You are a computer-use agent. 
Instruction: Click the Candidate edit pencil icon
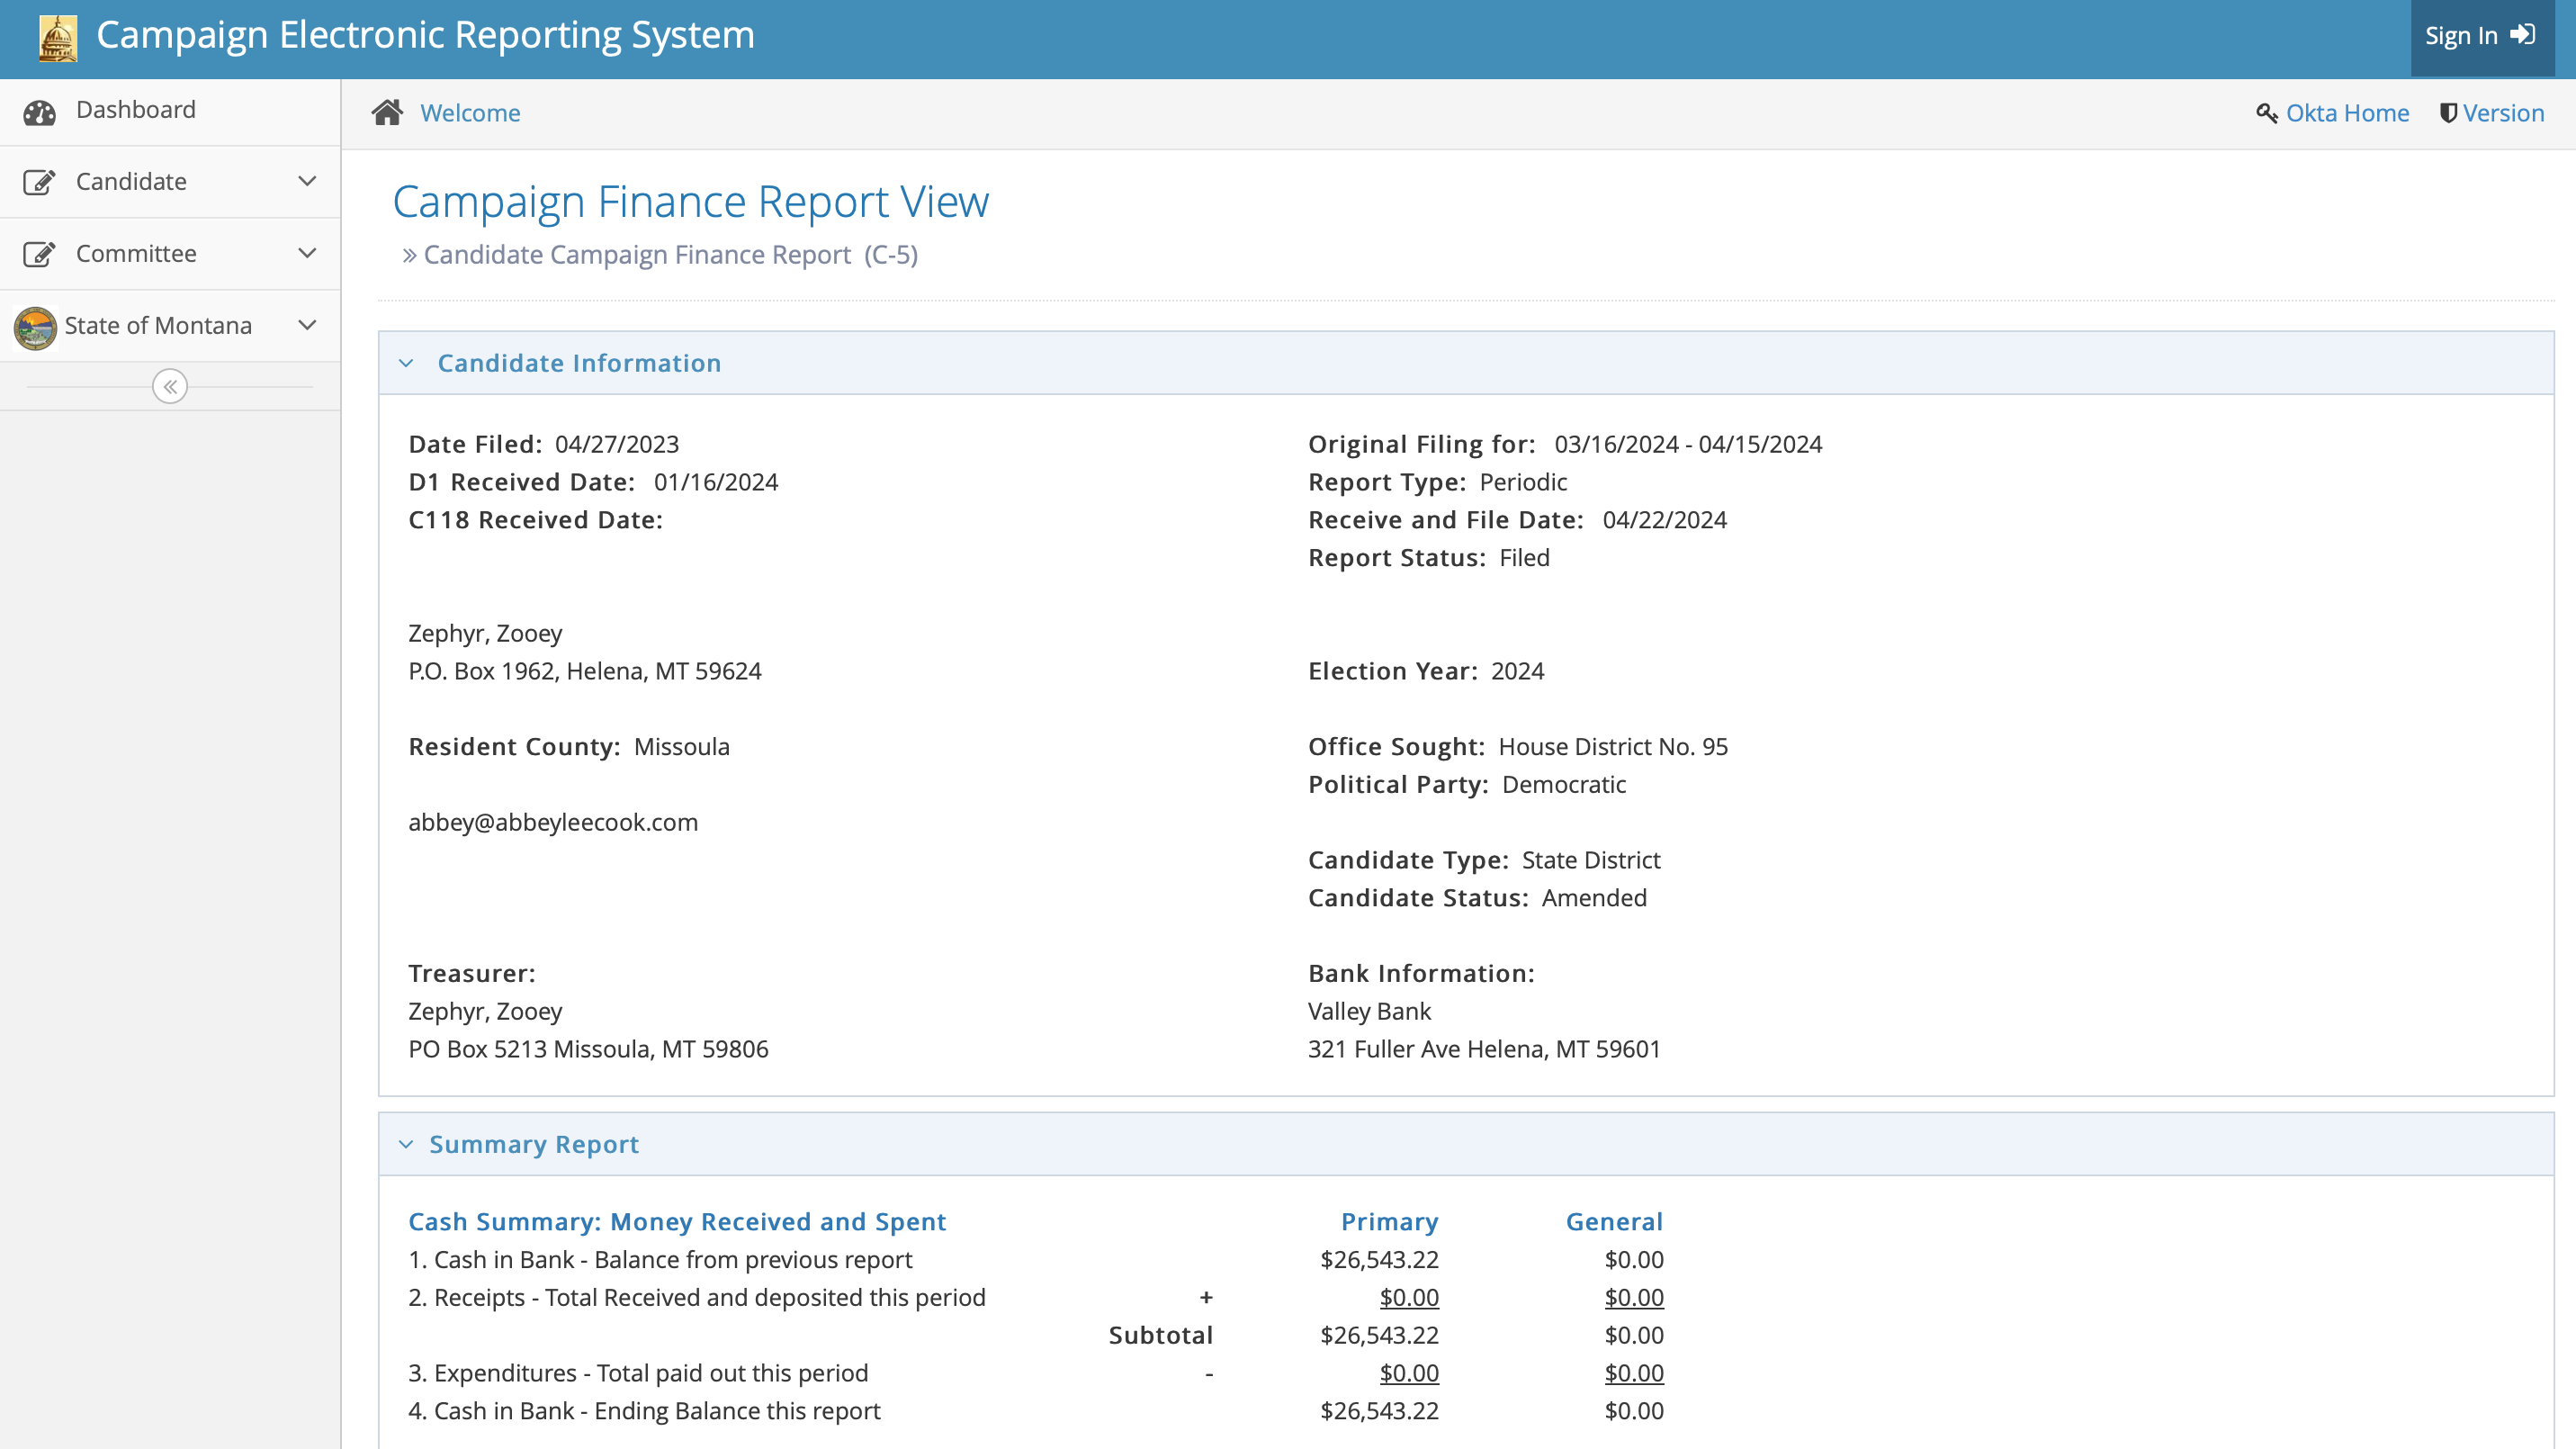pos(39,182)
